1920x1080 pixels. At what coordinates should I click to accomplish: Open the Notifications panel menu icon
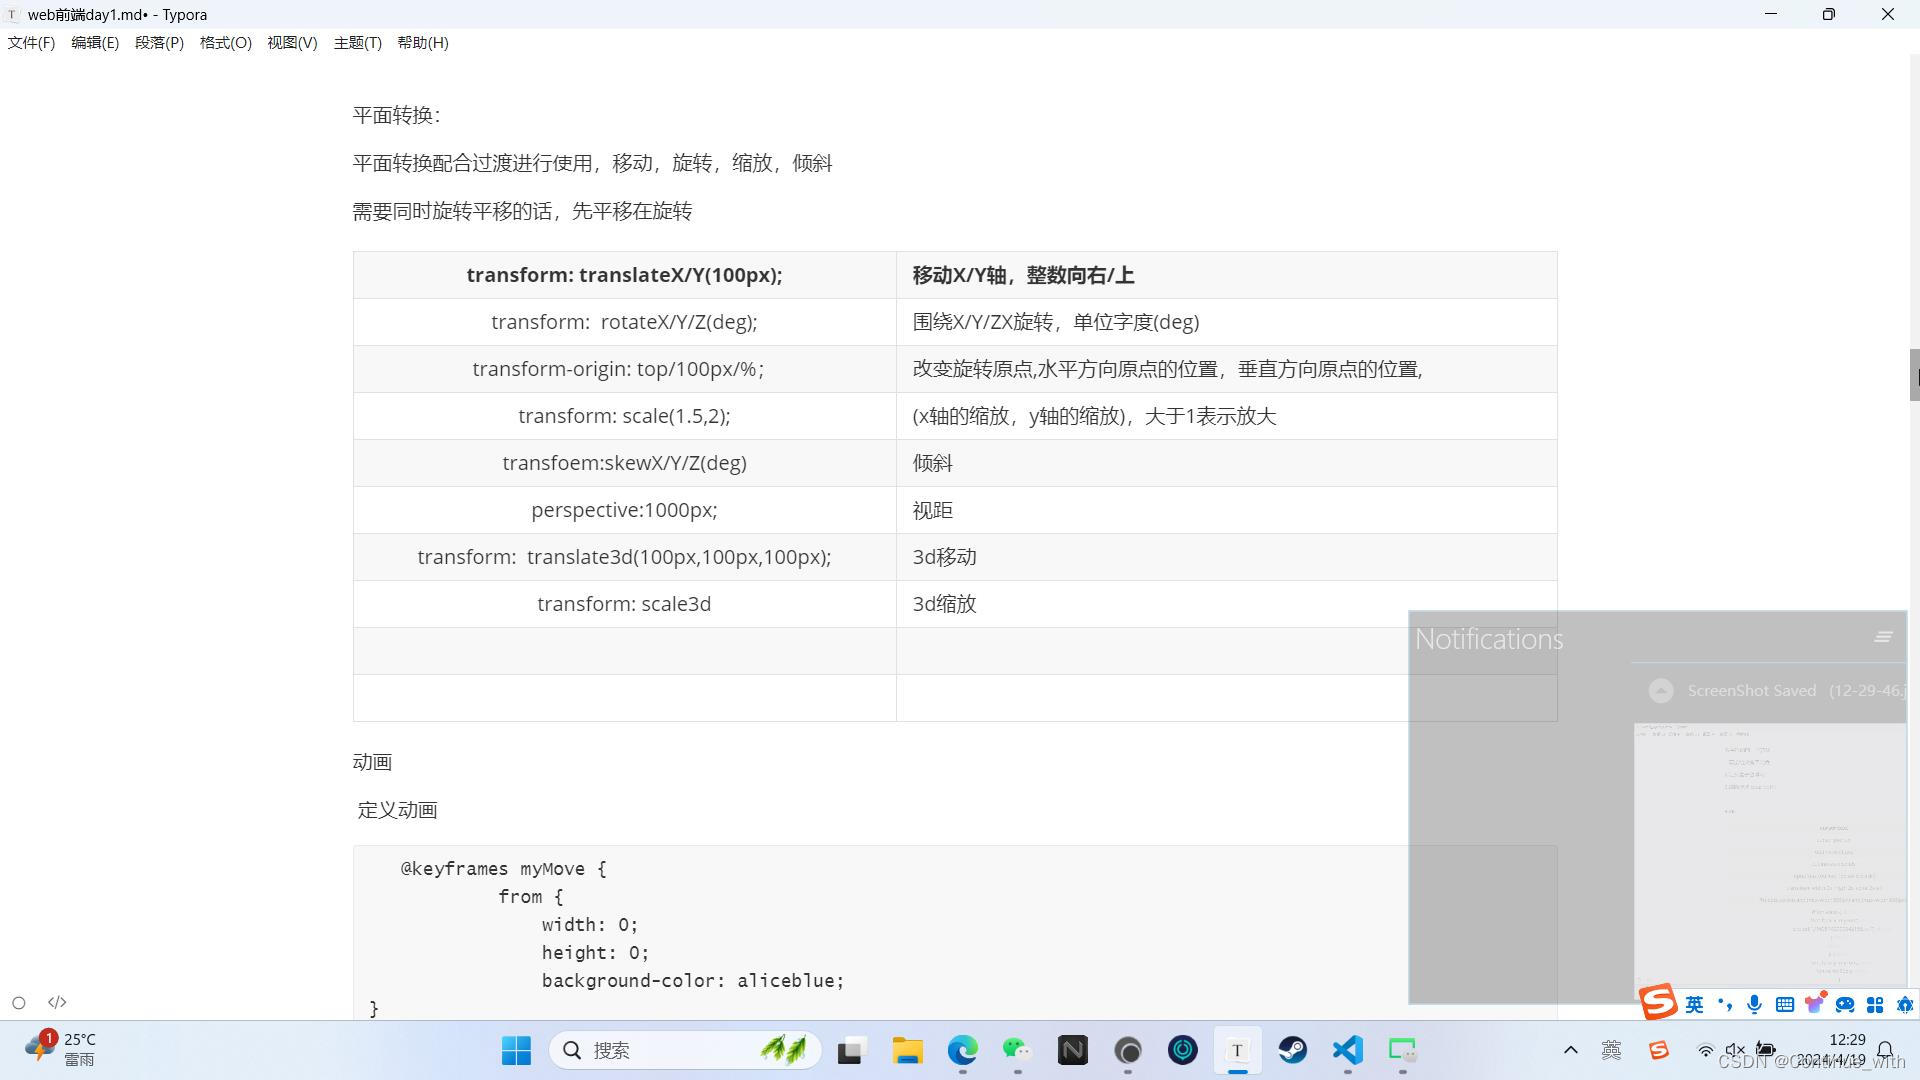(1883, 637)
